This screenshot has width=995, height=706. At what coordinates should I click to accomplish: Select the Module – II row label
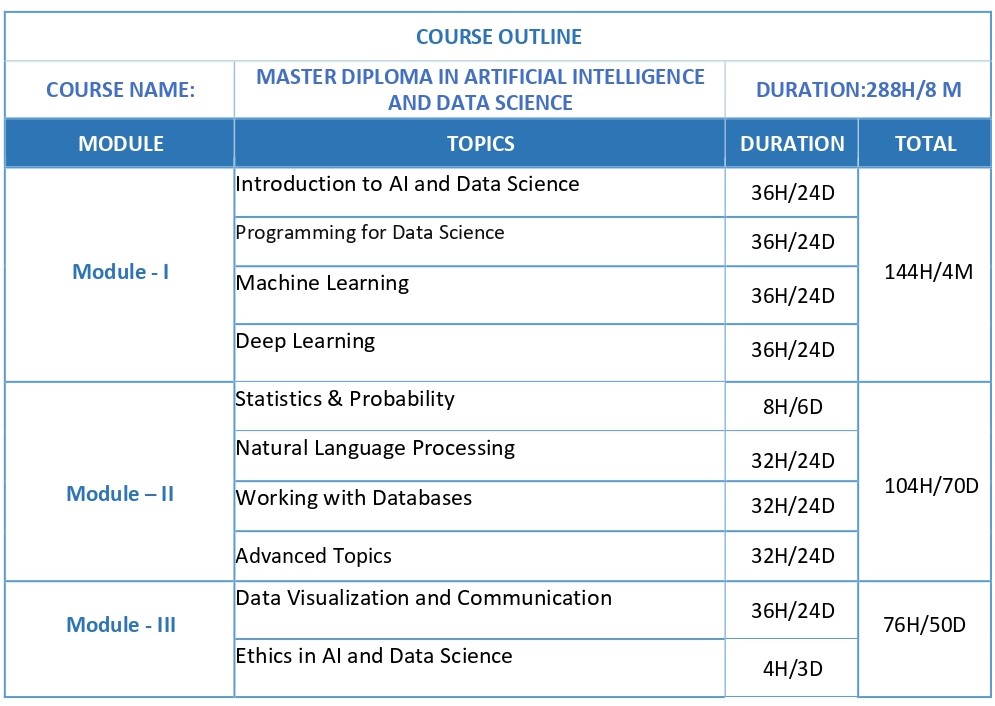point(120,494)
